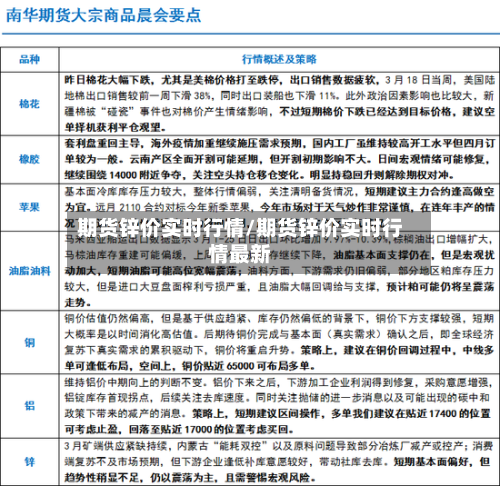Click the 油脂油料 row label
This screenshot has width=500, height=486.
(x=30, y=271)
